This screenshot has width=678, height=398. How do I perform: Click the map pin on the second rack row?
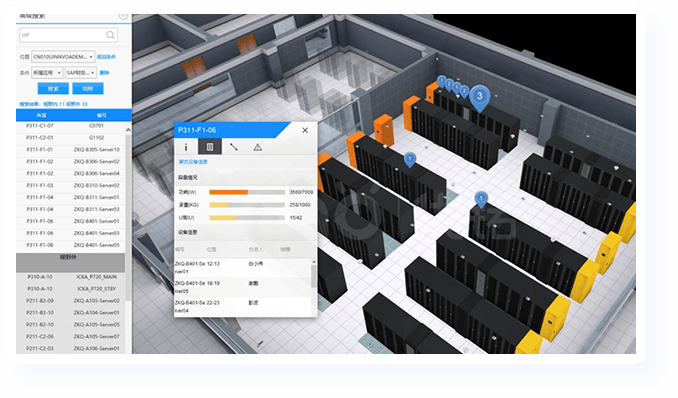[x=409, y=160]
